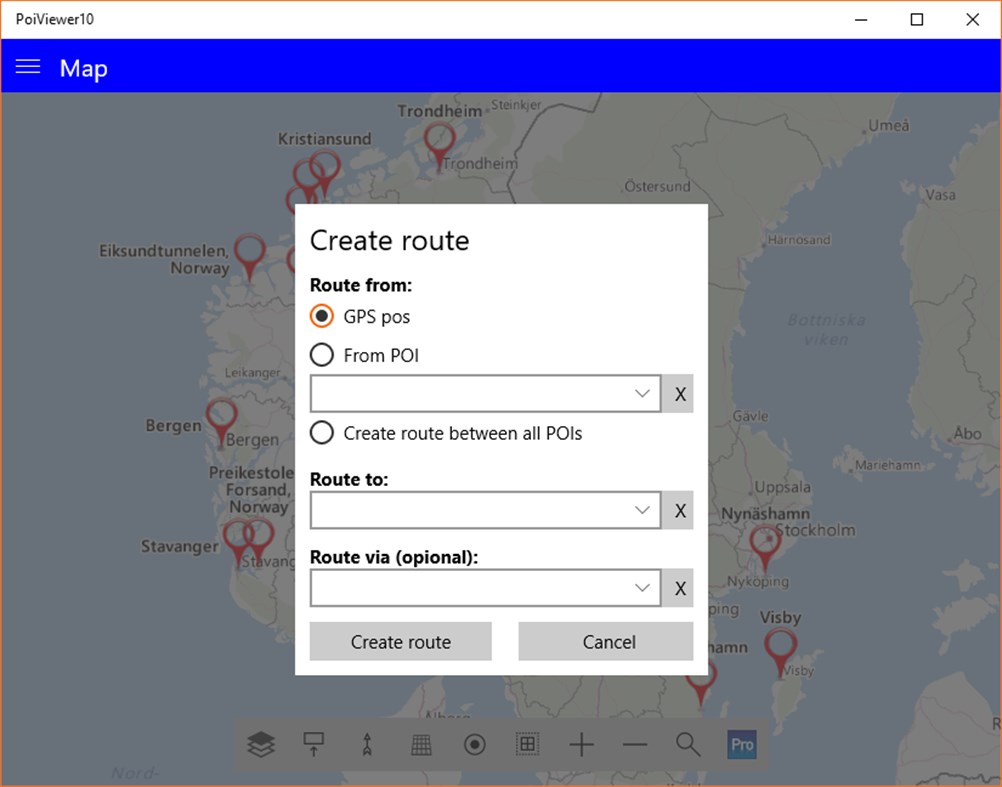Open the map layers selector icon
This screenshot has width=1002, height=787.
[x=260, y=744]
